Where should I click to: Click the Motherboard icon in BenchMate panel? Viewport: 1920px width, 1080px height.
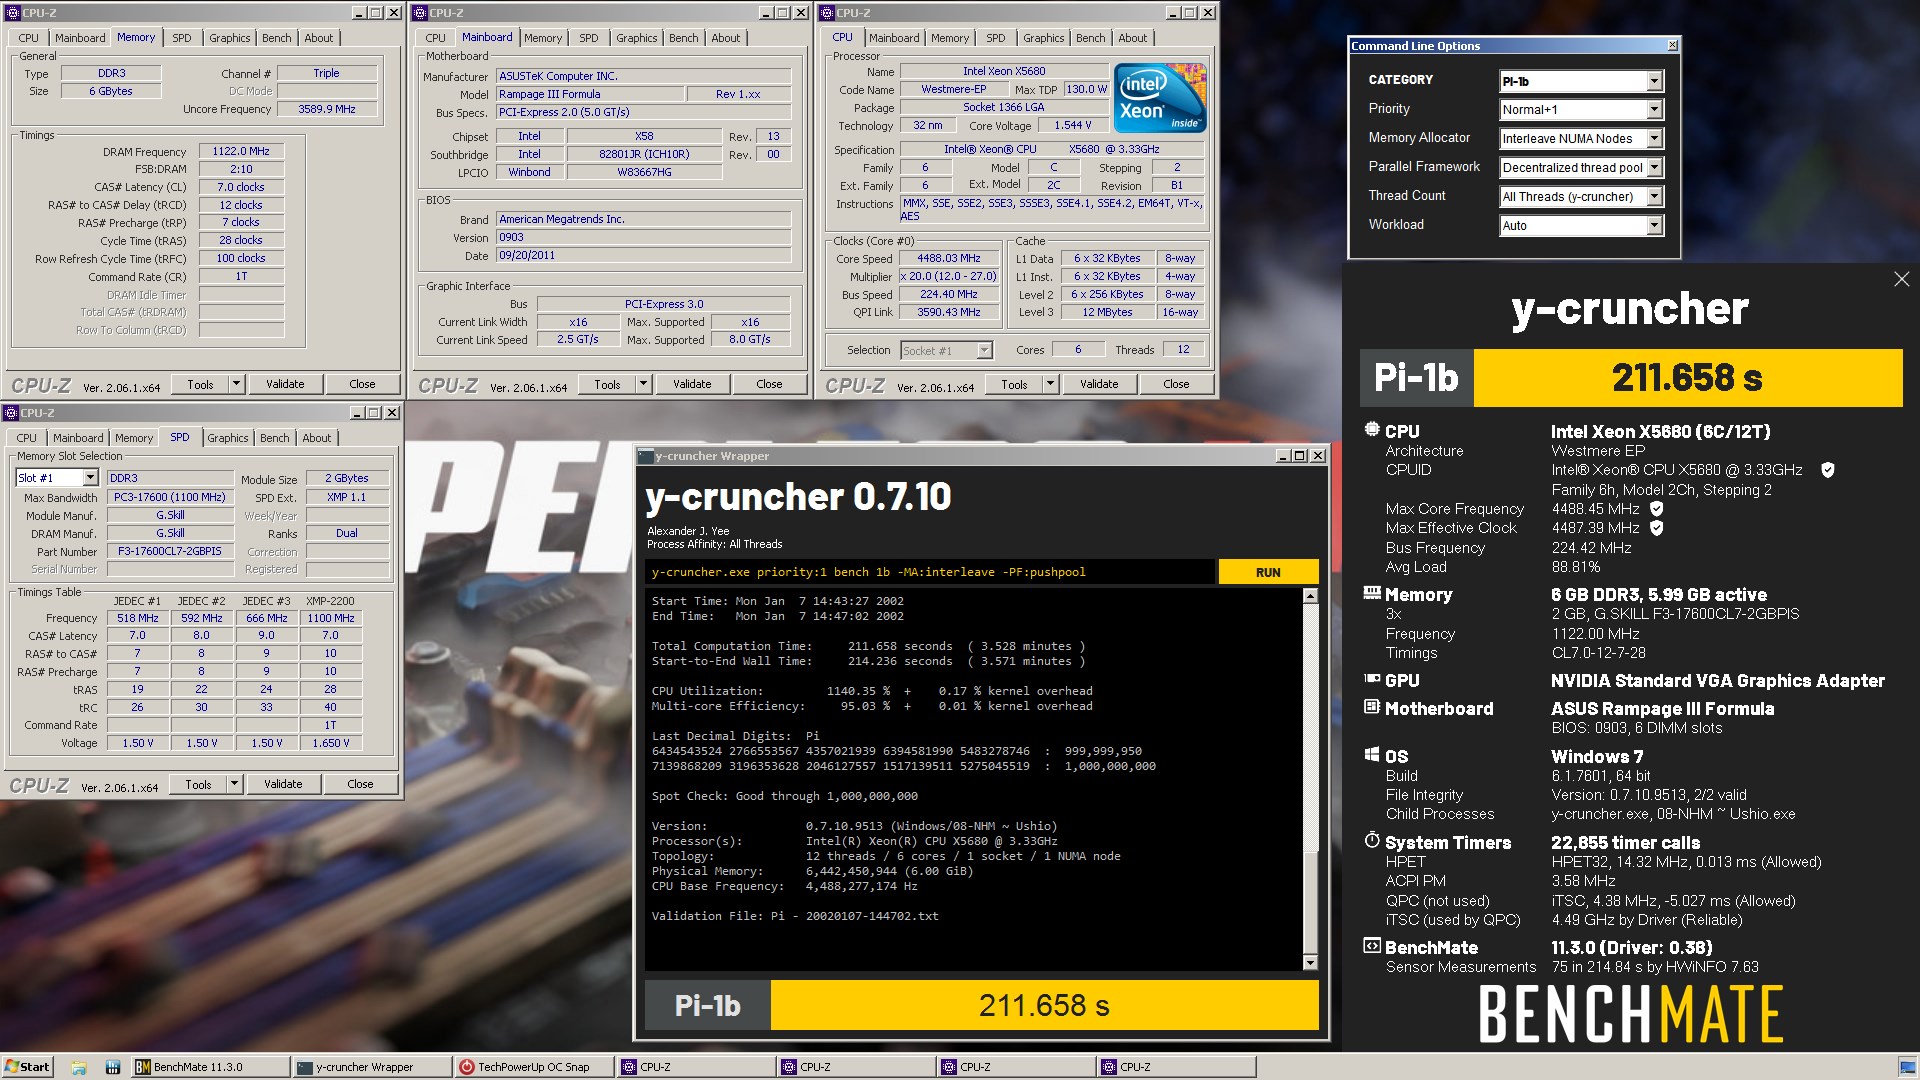pyautogui.click(x=1372, y=707)
